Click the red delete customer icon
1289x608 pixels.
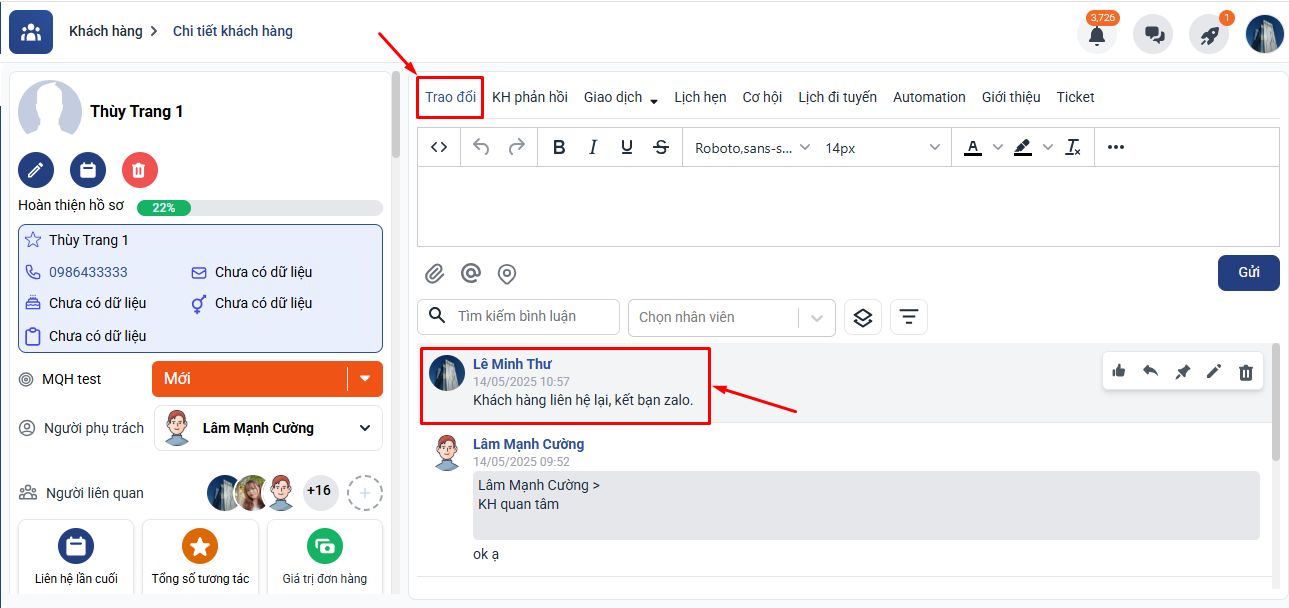click(x=139, y=170)
